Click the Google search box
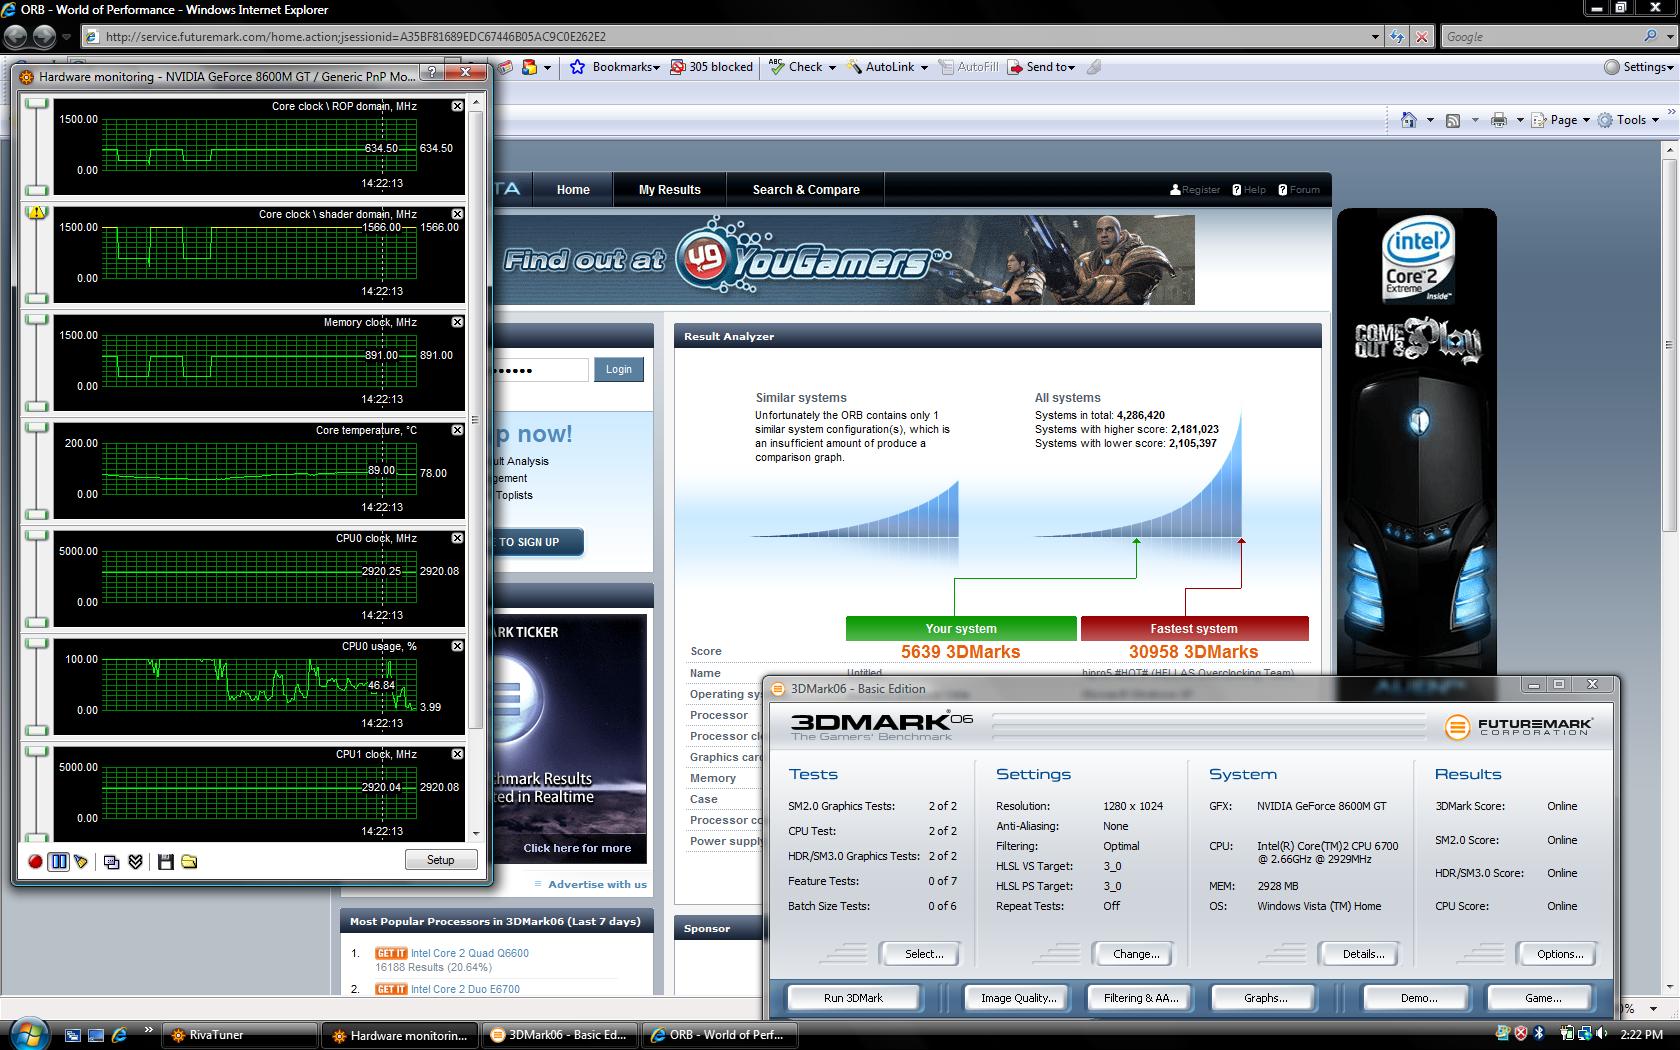 pyautogui.click(x=1540, y=36)
